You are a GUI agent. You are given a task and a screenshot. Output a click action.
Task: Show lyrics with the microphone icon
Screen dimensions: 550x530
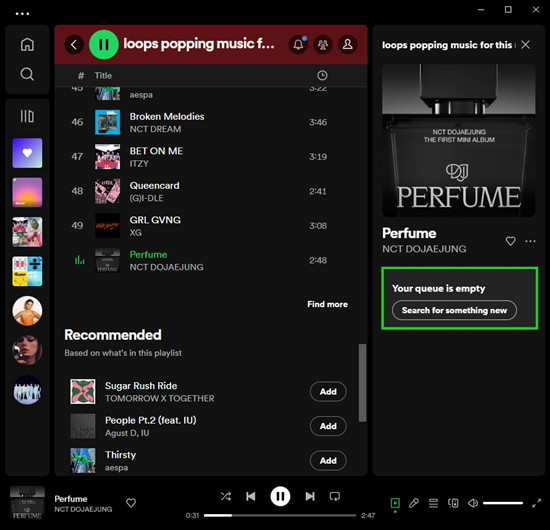414,503
